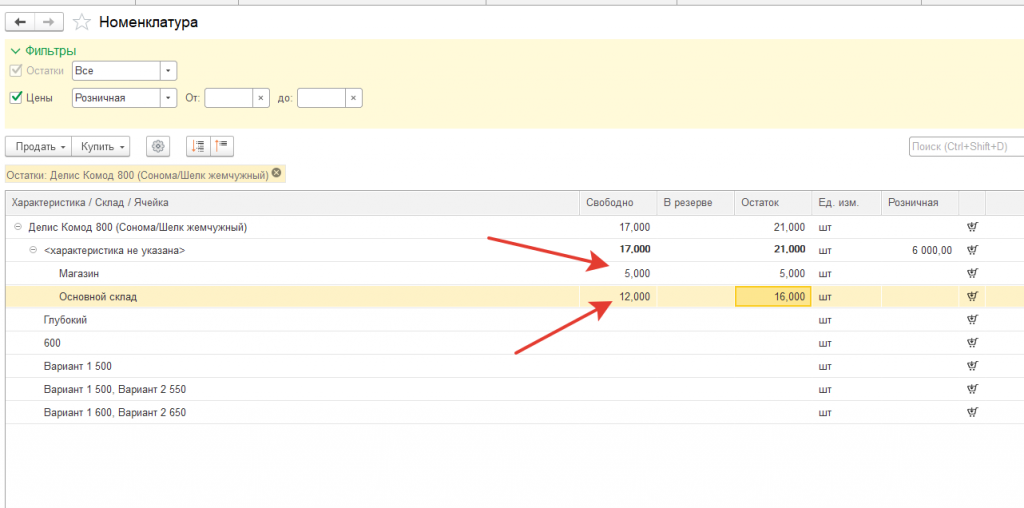Collapse the характеристика не указана node

click(x=33, y=250)
